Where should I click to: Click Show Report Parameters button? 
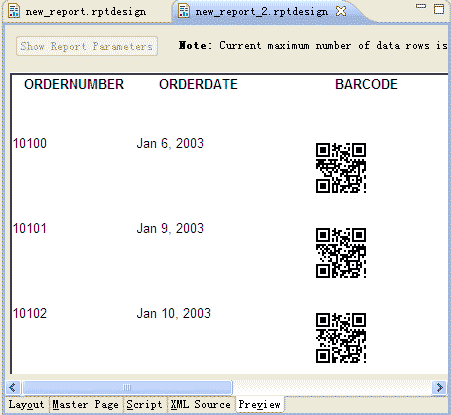click(x=87, y=46)
